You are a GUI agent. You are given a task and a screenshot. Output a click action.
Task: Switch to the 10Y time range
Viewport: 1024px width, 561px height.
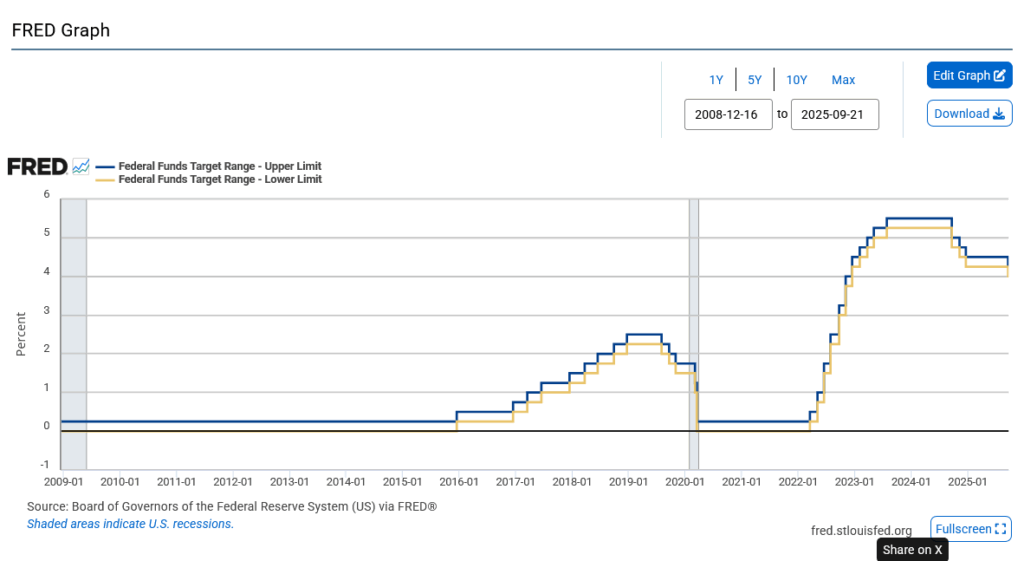tap(796, 80)
